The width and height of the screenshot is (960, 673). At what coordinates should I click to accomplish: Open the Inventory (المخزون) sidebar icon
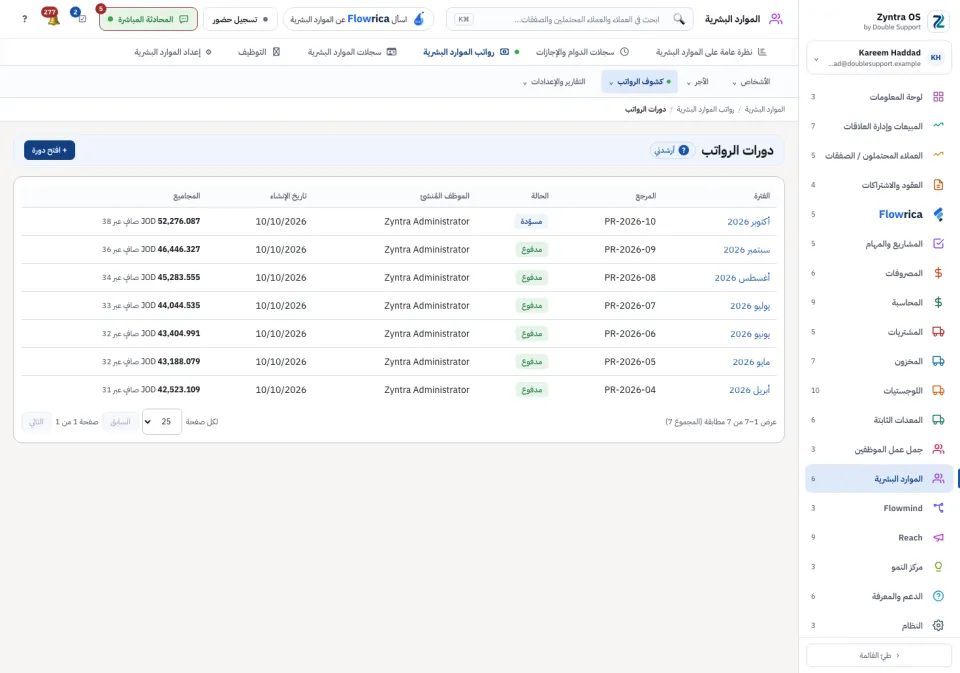pos(938,361)
